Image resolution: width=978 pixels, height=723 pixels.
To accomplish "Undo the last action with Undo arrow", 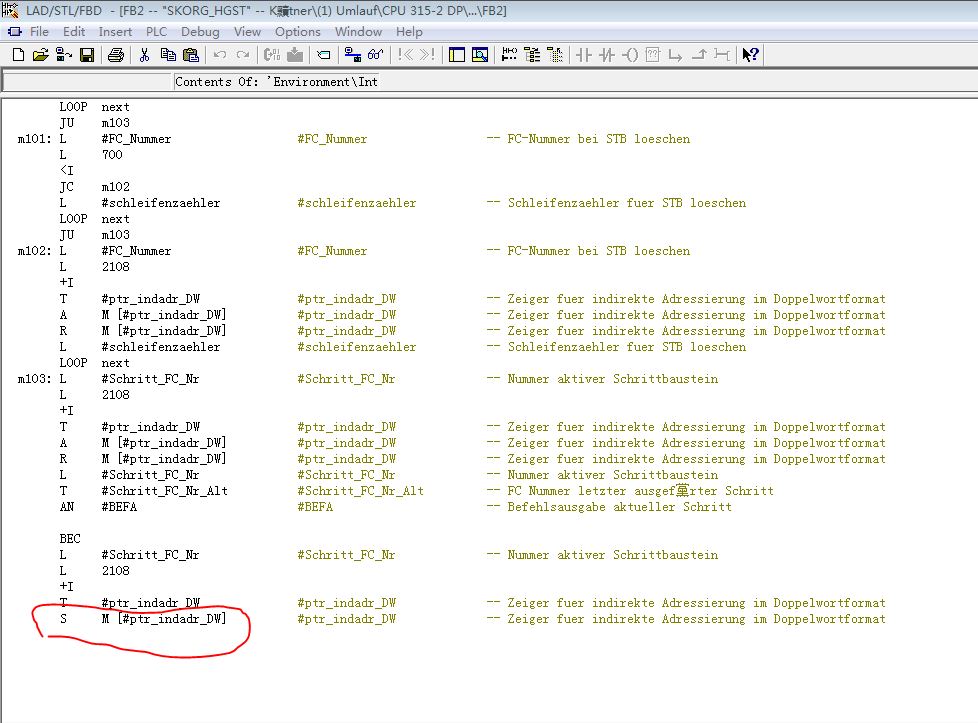I will tap(220, 55).
